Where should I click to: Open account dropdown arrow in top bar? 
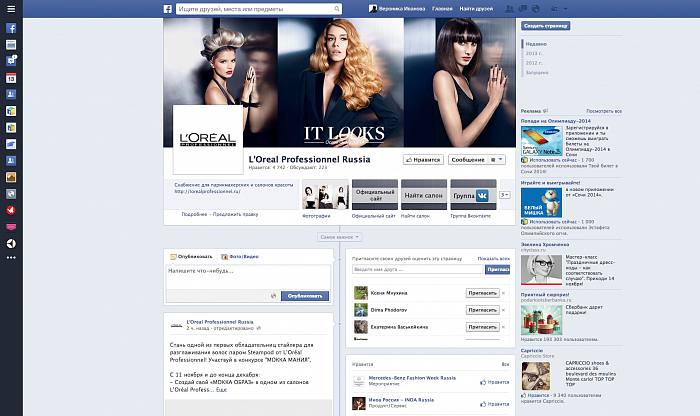click(x=566, y=9)
